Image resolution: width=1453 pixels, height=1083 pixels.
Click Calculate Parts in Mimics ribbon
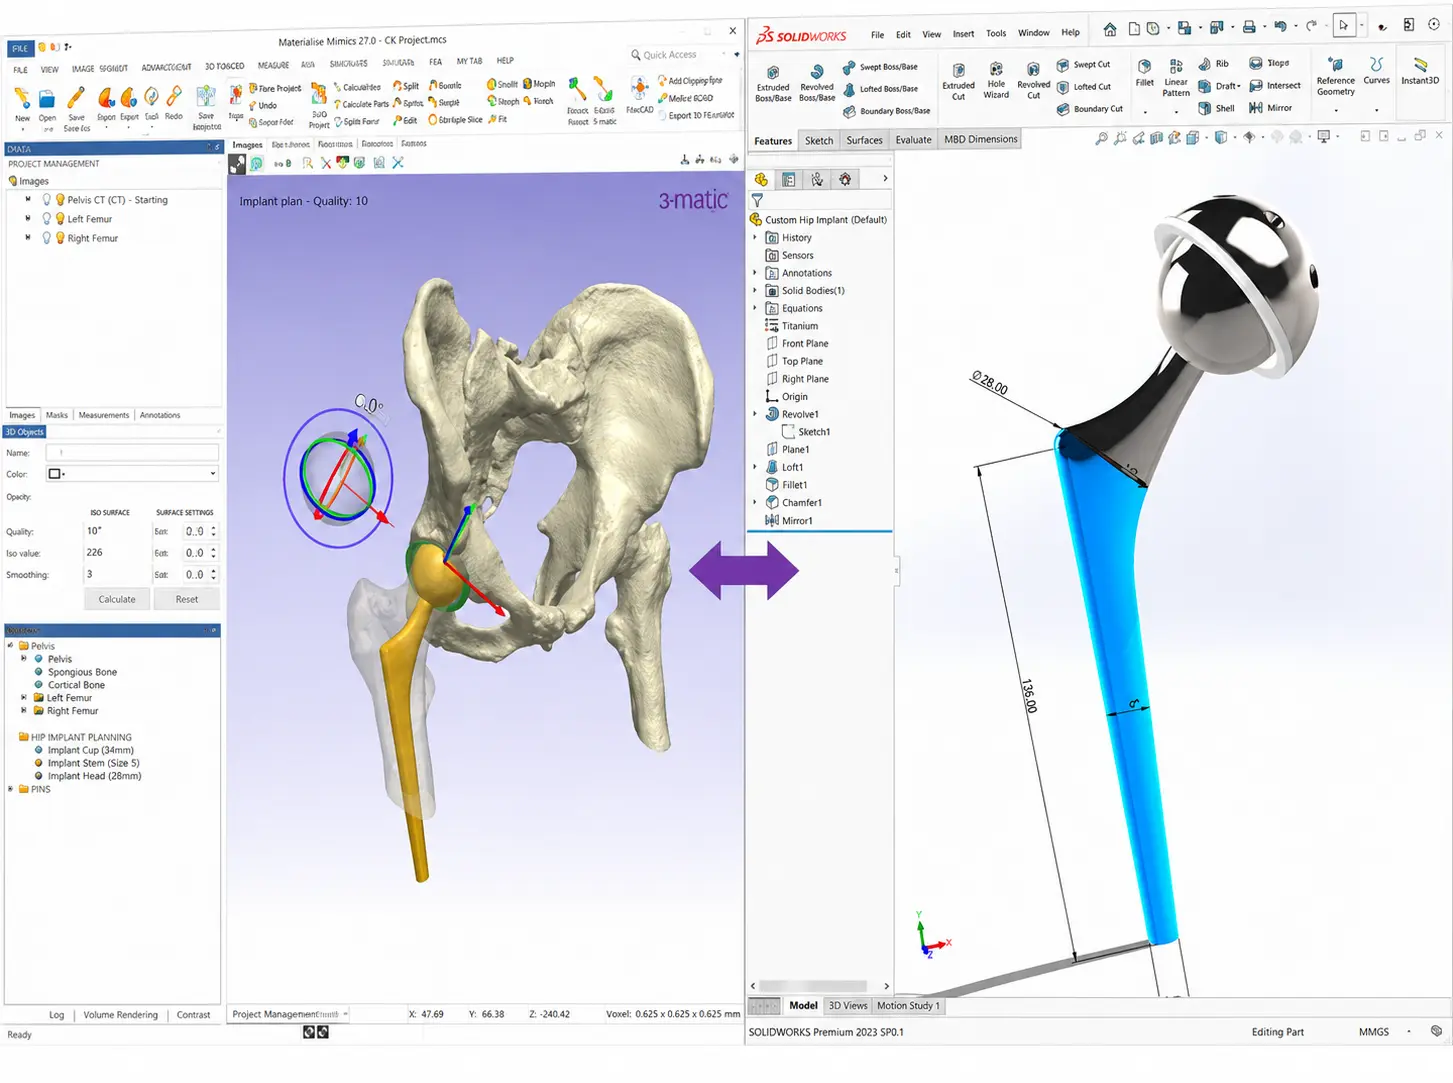pos(361,104)
